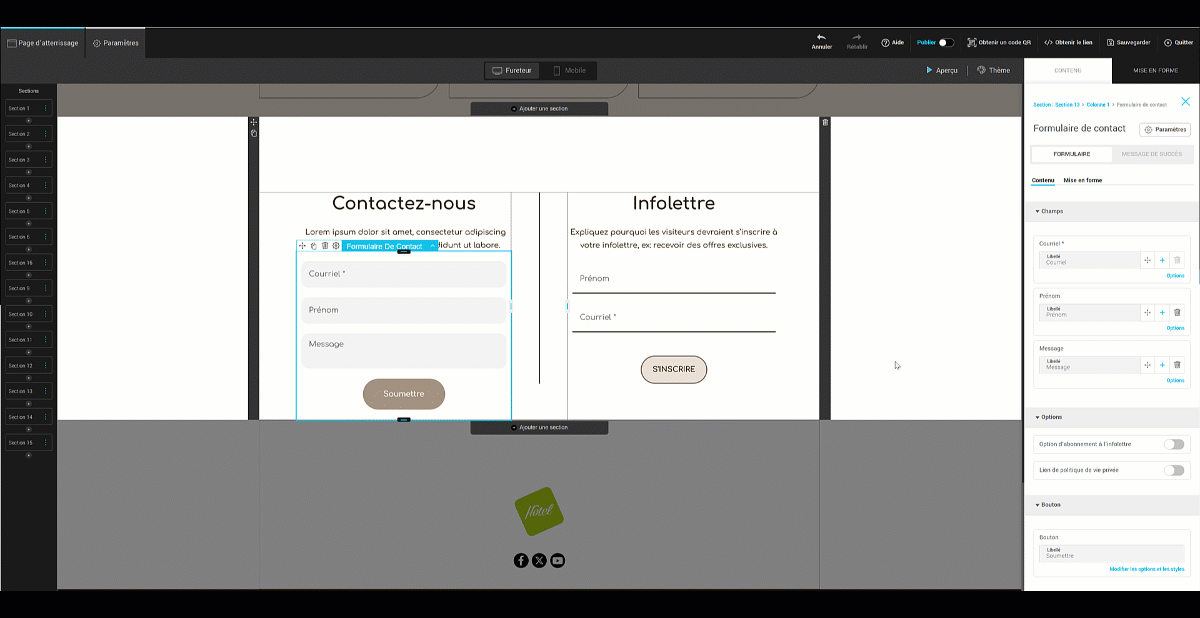Viewport: 1200px width, 618px height.
Task: Collapse the Options section
Action: (1037, 417)
